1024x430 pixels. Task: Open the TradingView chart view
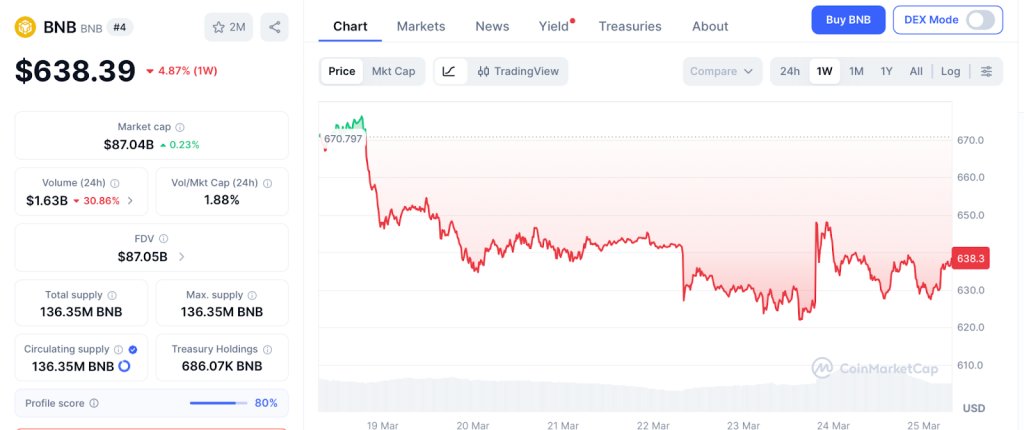click(x=518, y=71)
